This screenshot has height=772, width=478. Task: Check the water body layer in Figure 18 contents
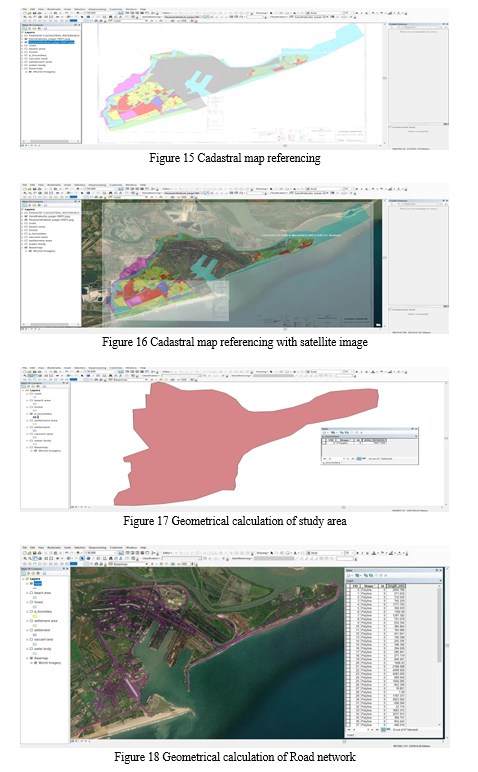point(31,649)
